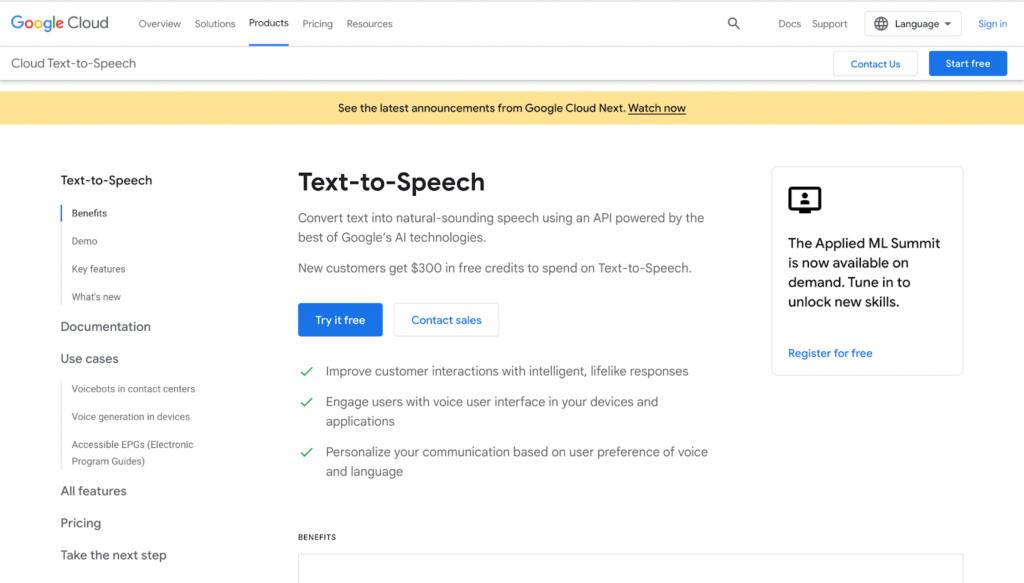Click the Contact Us button
Image resolution: width=1024 pixels, height=583 pixels.
(x=875, y=63)
